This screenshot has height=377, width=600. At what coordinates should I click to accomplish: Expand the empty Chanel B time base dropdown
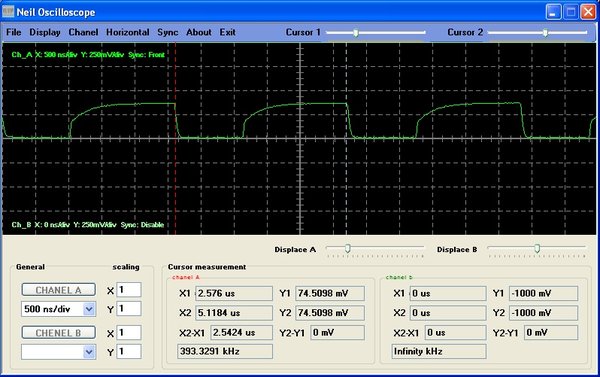point(89,352)
